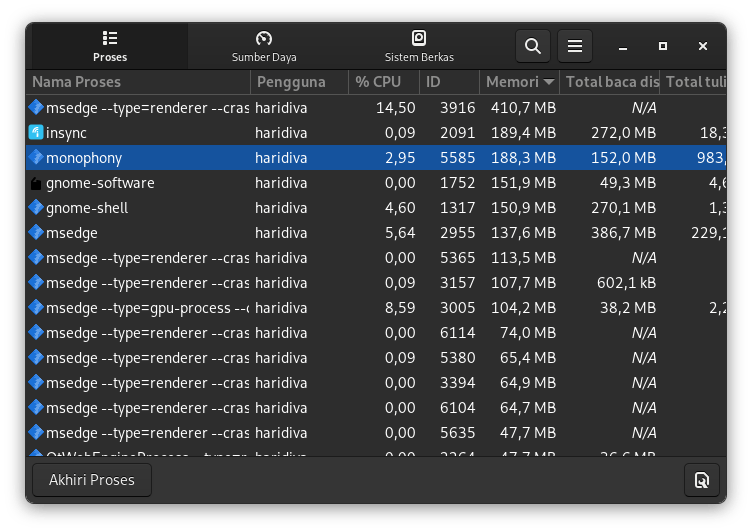This screenshot has width=752, height=532.
Task: Click the process properties icon at bottom right
Action: coord(702,480)
